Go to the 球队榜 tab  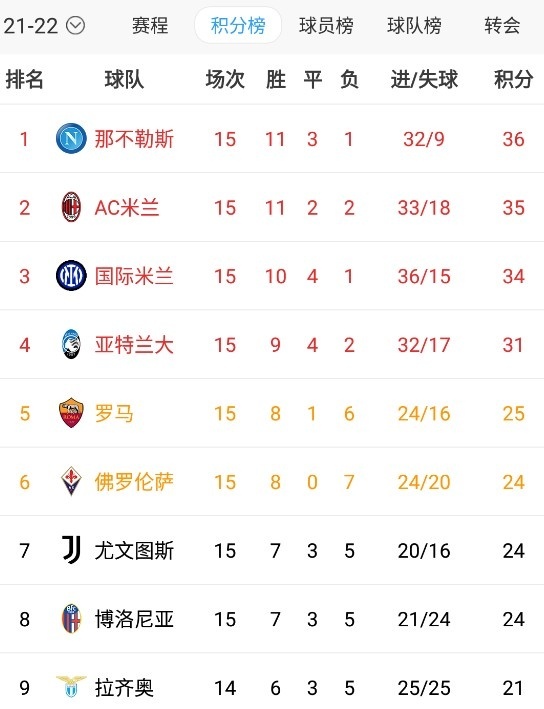point(414,25)
